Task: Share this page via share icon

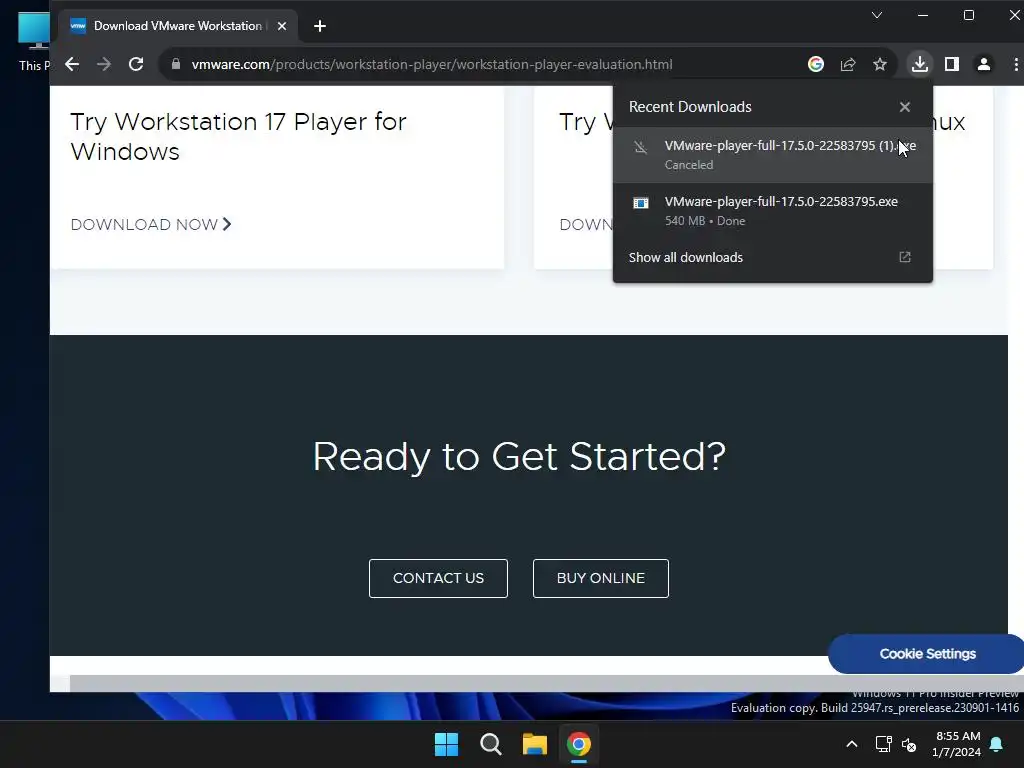Action: pos(848,64)
